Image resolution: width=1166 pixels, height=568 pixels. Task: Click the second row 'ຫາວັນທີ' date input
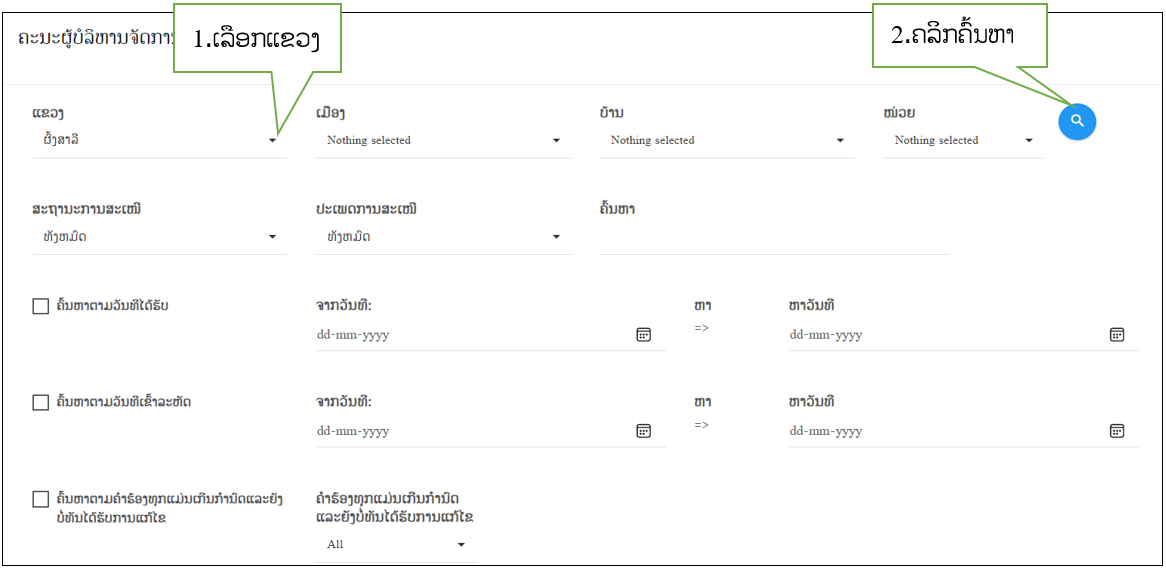click(x=943, y=431)
